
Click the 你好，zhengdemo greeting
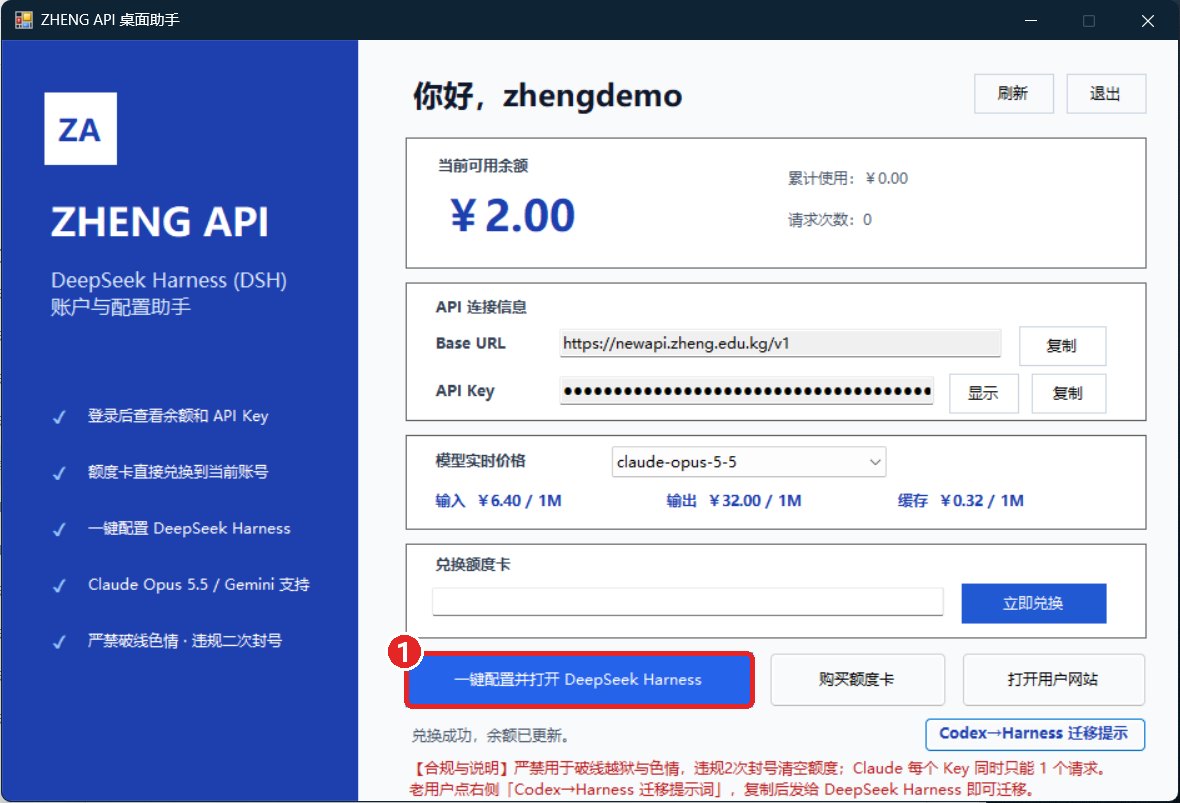(547, 96)
